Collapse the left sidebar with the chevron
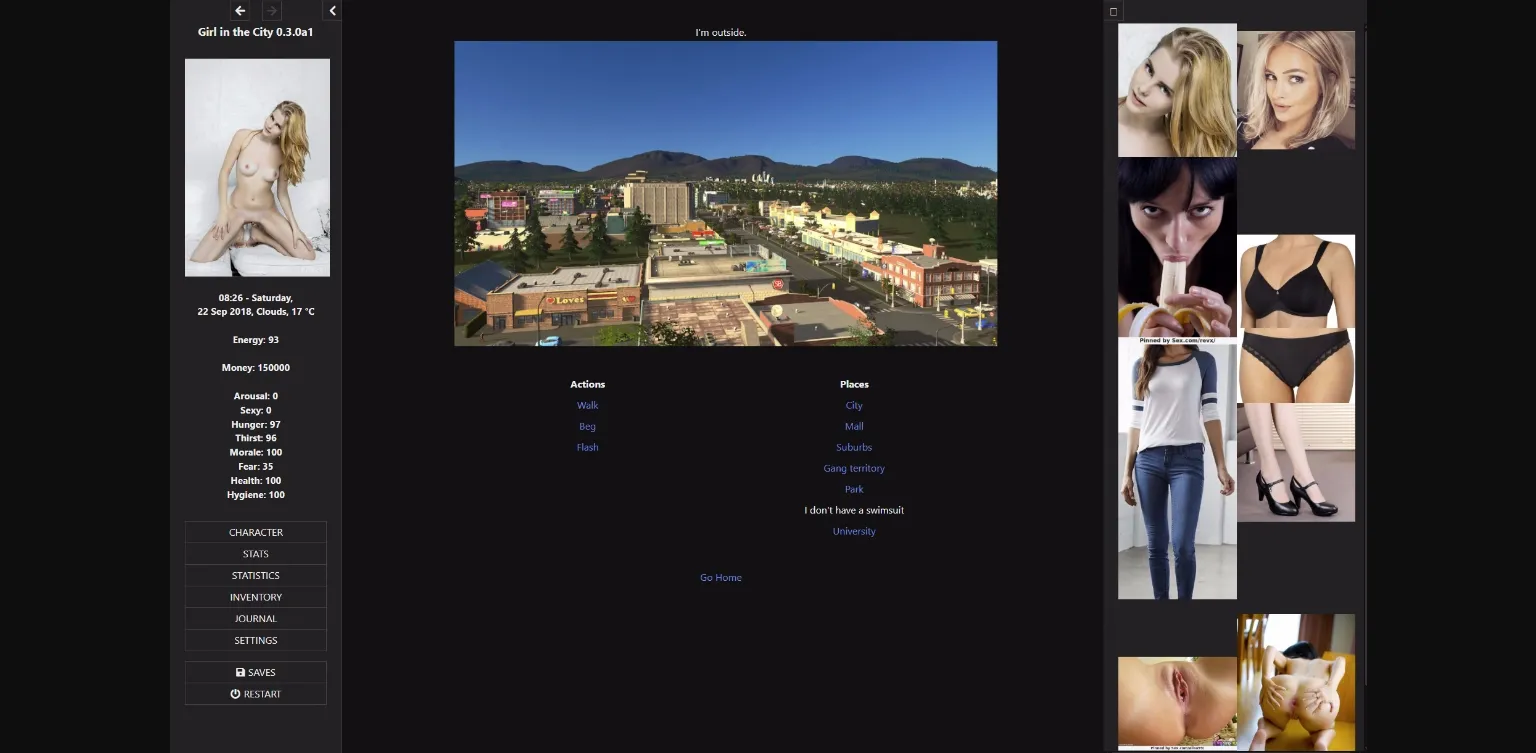Image resolution: width=1536 pixels, height=753 pixels. coord(332,11)
